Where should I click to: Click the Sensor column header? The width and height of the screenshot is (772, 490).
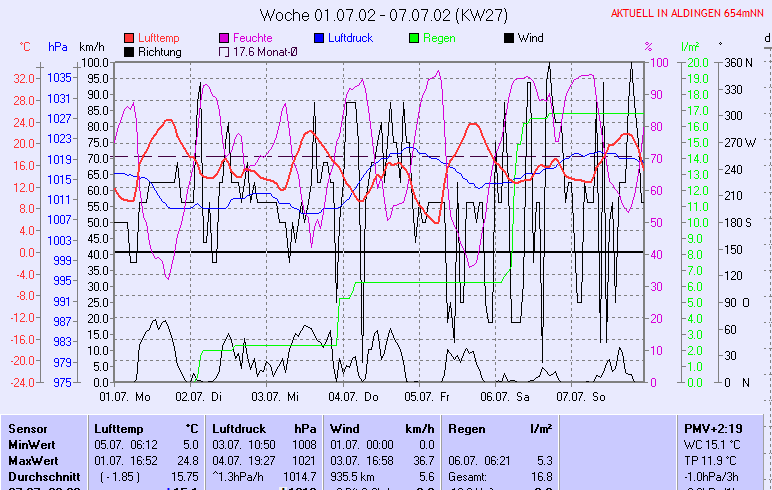pyautogui.click(x=28, y=428)
